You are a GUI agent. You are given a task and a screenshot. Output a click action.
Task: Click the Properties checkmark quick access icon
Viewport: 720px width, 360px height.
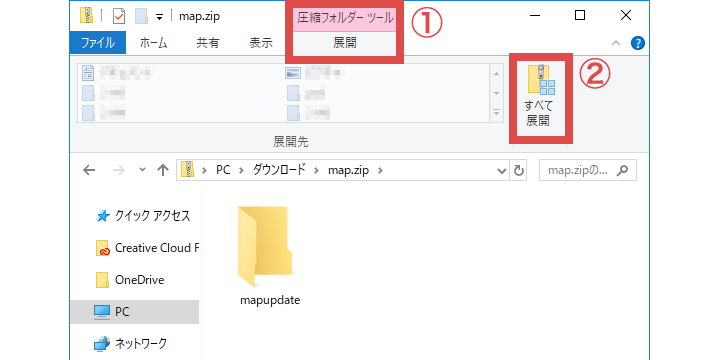pyautogui.click(x=118, y=17)
